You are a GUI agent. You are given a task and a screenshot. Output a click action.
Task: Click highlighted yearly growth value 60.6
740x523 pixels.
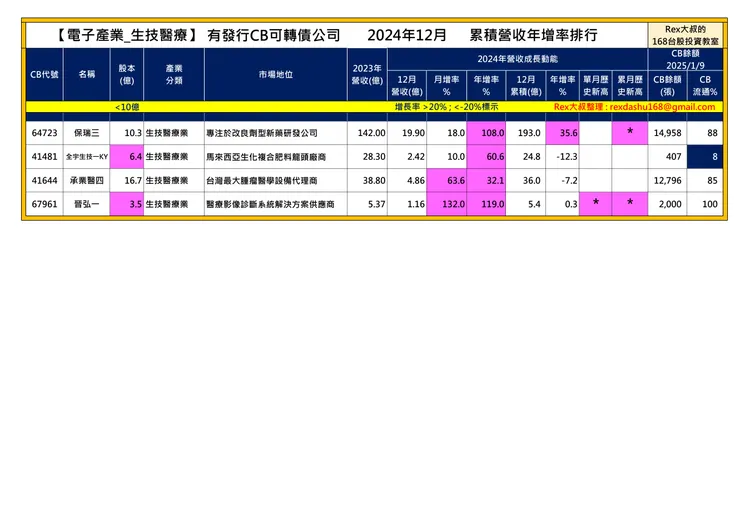coord(486,157)
